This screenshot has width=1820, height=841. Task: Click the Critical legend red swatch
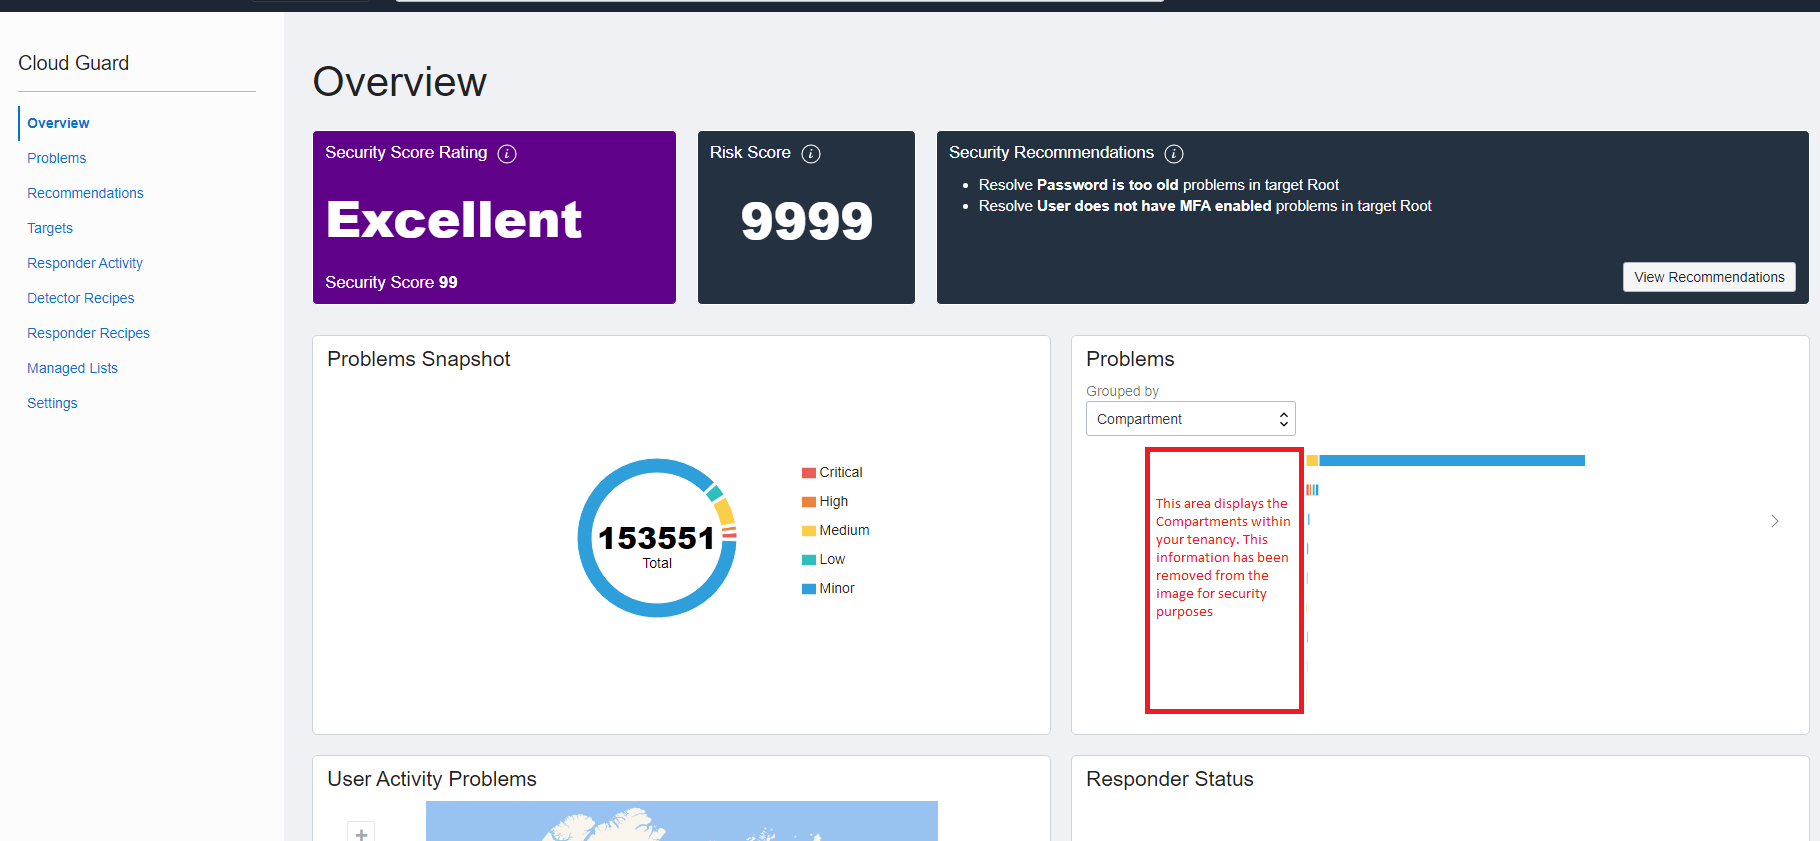coord(809,473)
